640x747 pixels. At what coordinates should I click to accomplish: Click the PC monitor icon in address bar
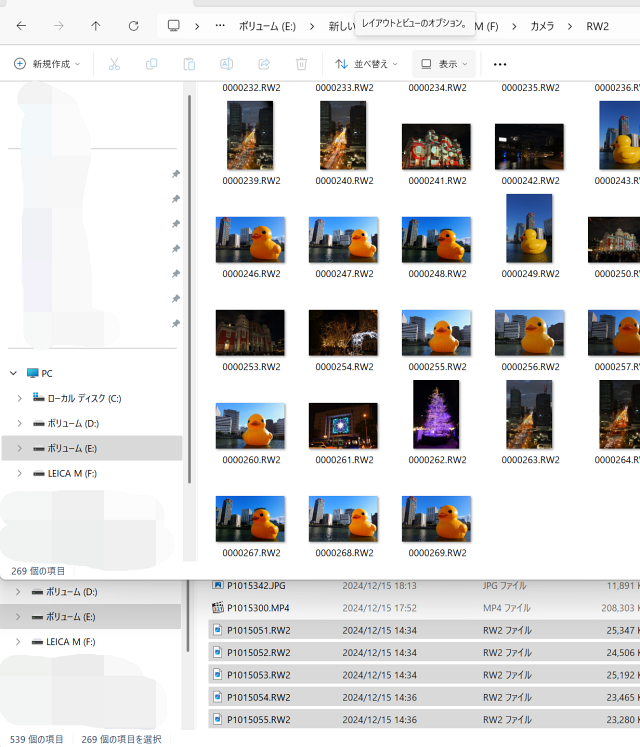[x=173, y=26]
